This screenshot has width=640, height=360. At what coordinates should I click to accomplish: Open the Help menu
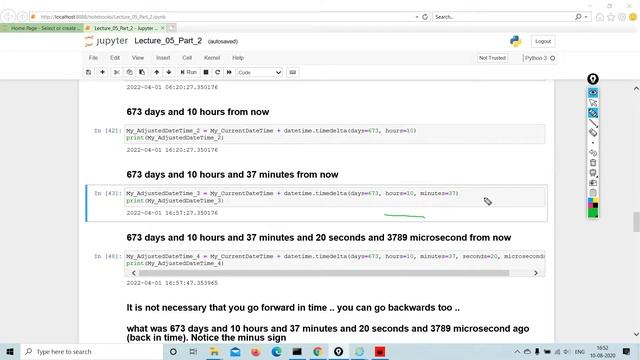(238, 58)
